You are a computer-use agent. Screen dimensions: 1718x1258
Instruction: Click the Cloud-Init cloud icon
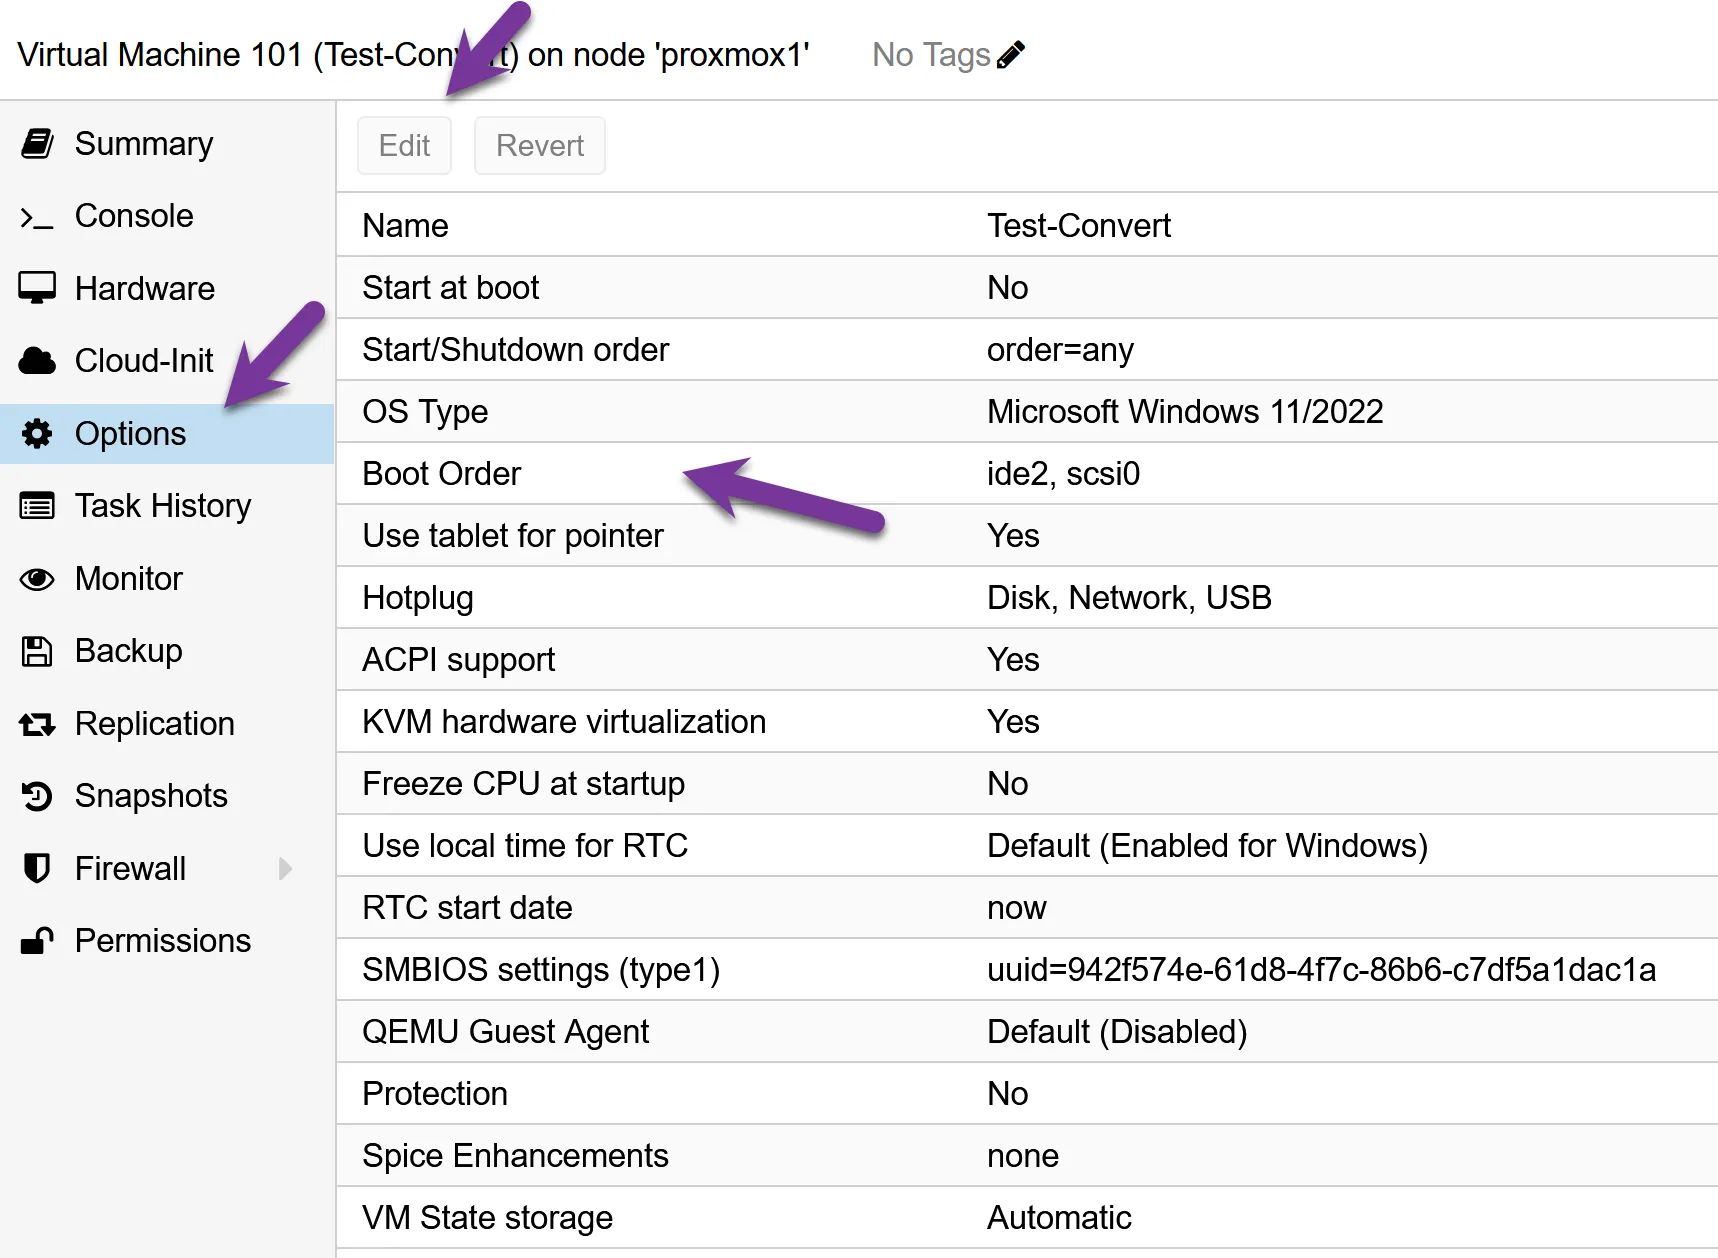pyautogui.click(x=37, y=361)
